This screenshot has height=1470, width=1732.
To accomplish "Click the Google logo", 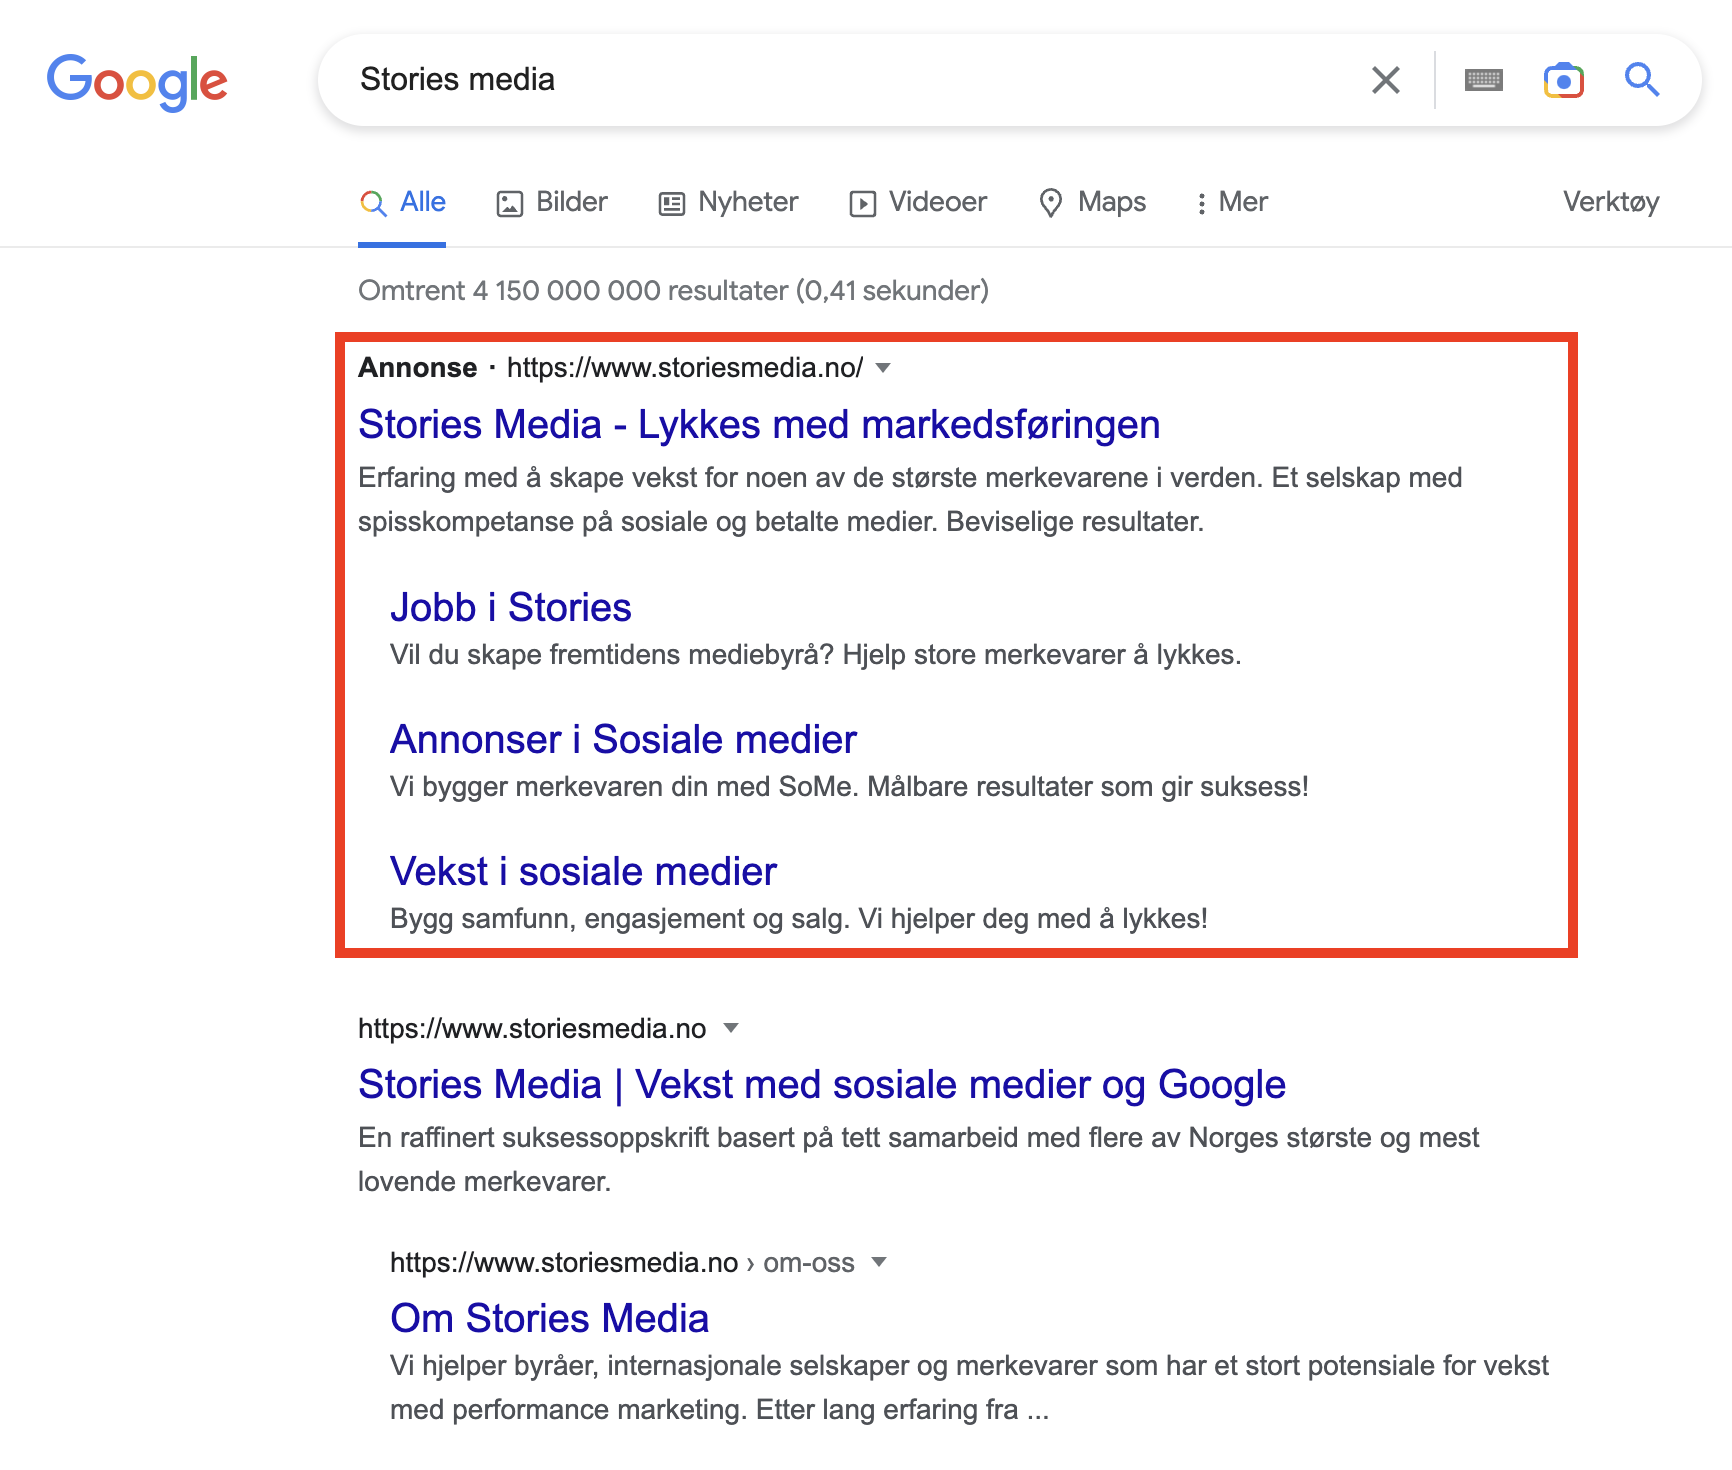I will click(x=137, y=81).
